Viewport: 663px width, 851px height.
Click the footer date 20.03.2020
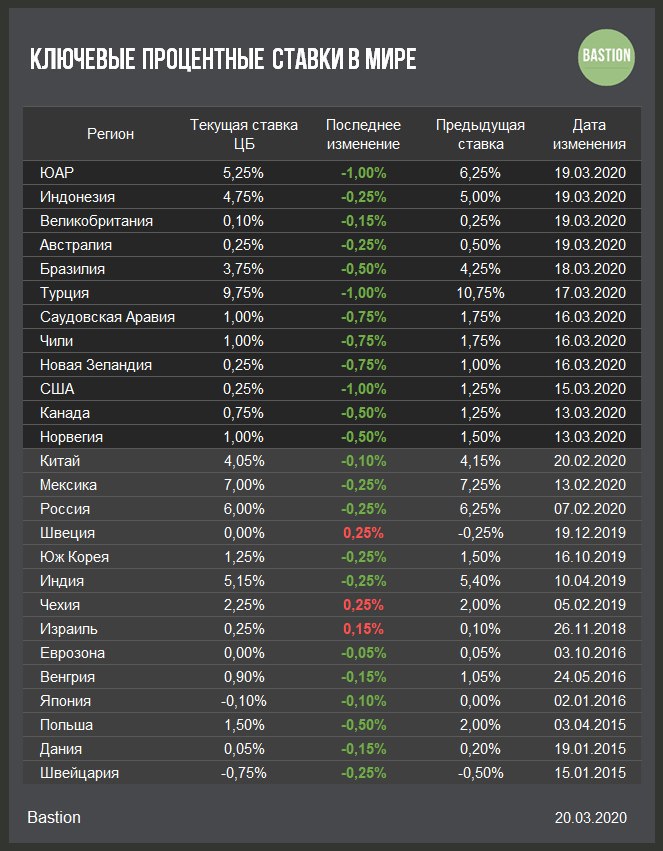click(x=590, y=818)
